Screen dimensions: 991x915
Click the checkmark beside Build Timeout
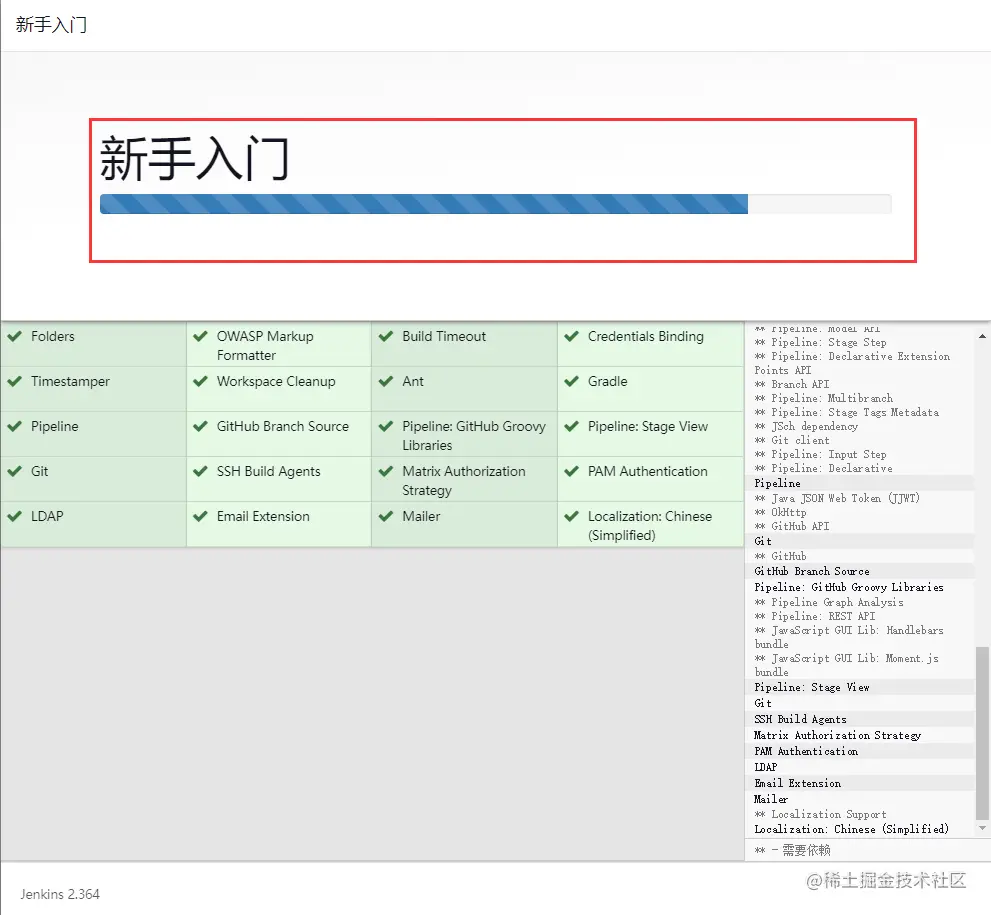pyautogui.click(x=386, y=336)
